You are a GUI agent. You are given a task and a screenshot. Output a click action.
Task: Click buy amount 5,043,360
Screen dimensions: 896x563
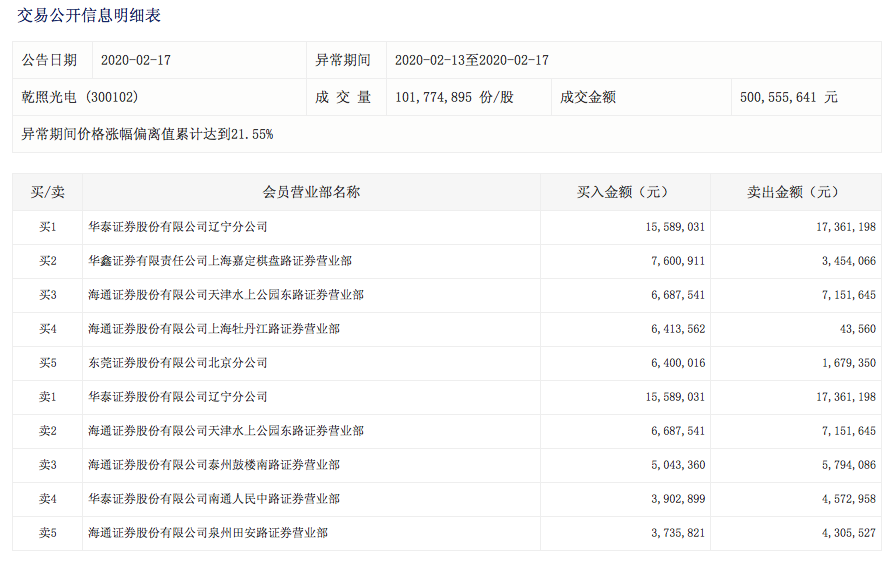coord(678,465)
